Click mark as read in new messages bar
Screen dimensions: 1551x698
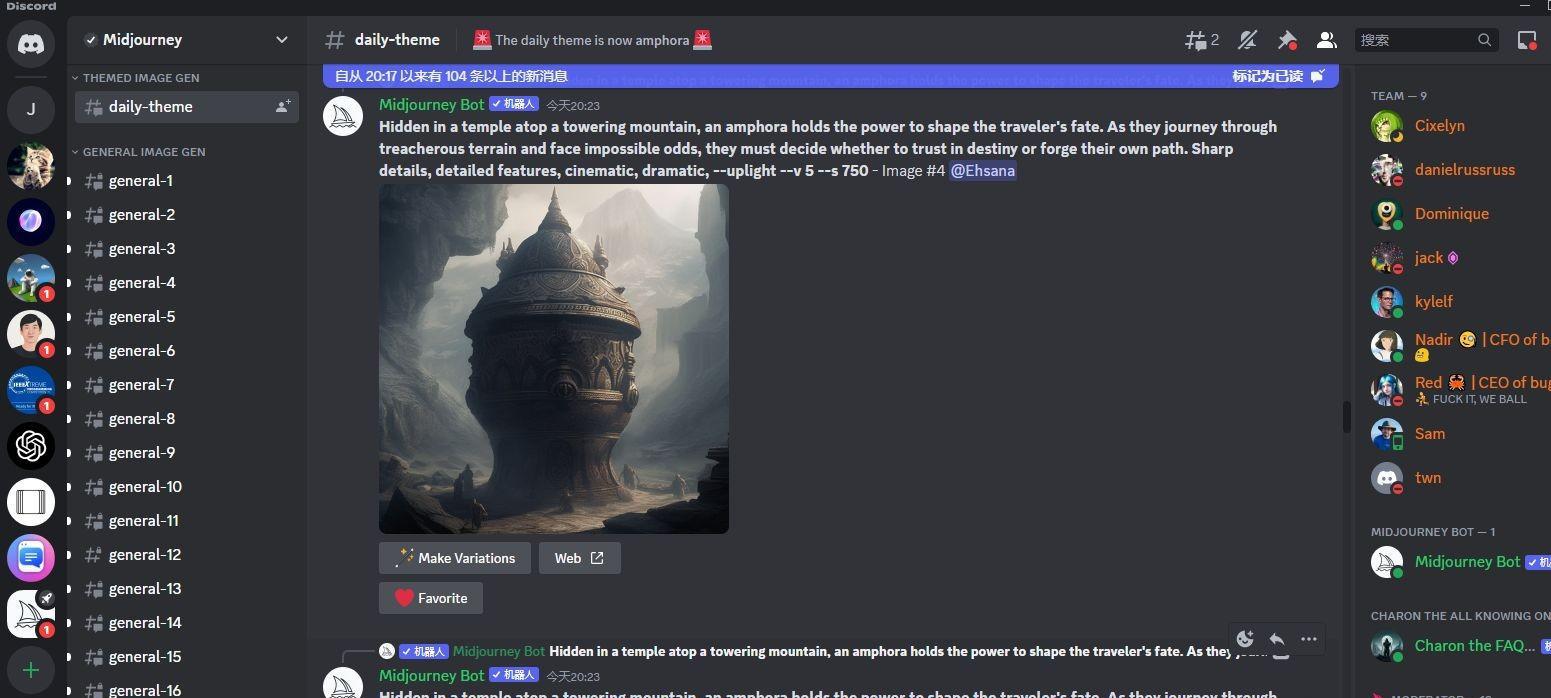point(1278,76)
